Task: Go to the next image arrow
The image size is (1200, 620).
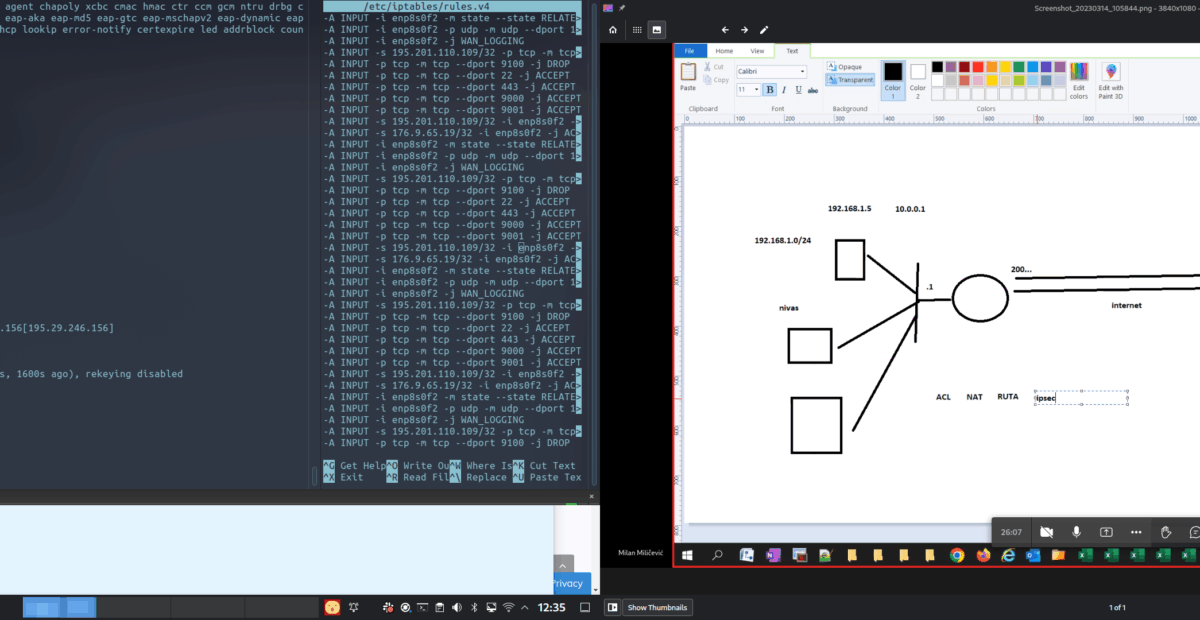Action: point(744,30)
